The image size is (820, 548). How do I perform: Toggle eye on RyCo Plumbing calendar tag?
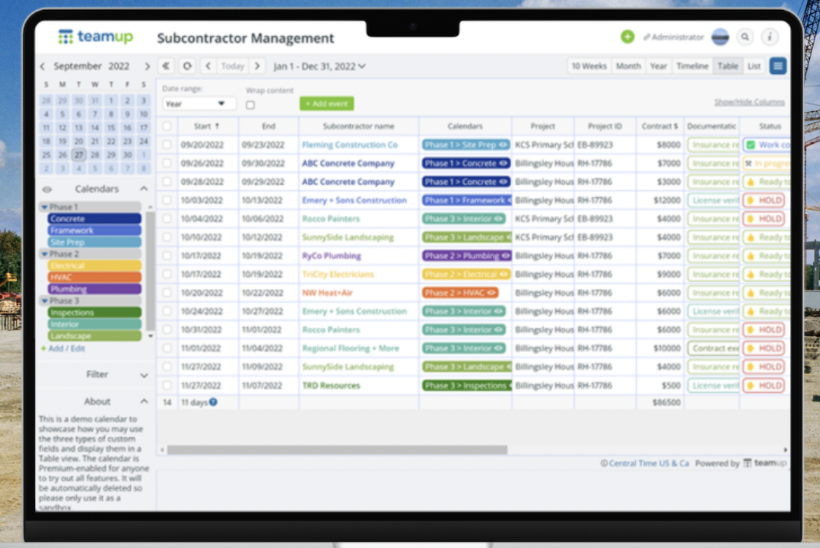tap(505, 256)
